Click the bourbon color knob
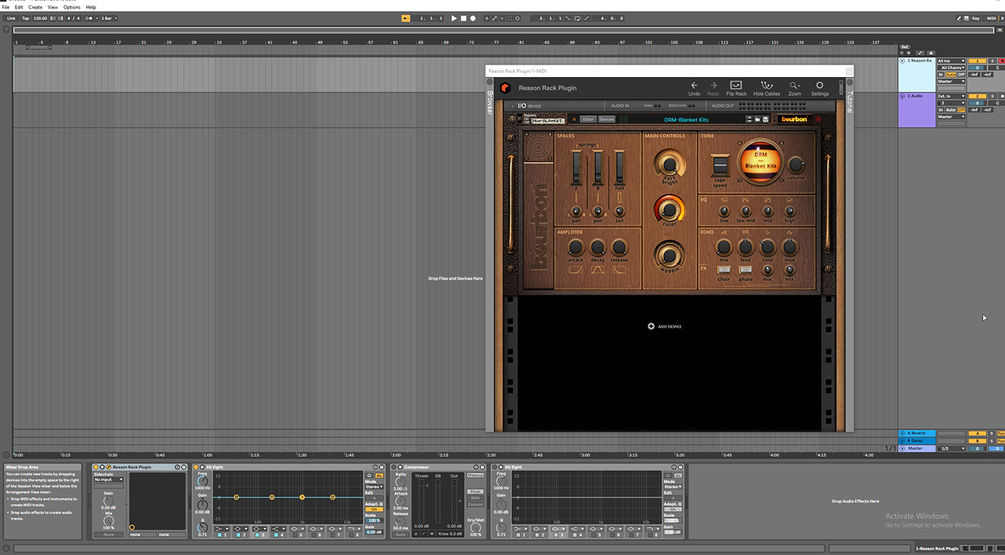The image size is (1005, 555). point(669,209)
